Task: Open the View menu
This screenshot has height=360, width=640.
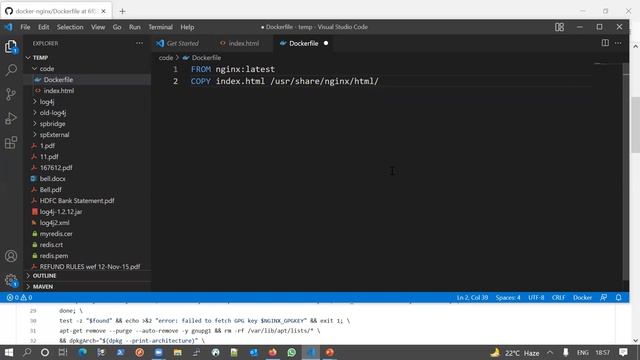Action: (x=98, y=27)
